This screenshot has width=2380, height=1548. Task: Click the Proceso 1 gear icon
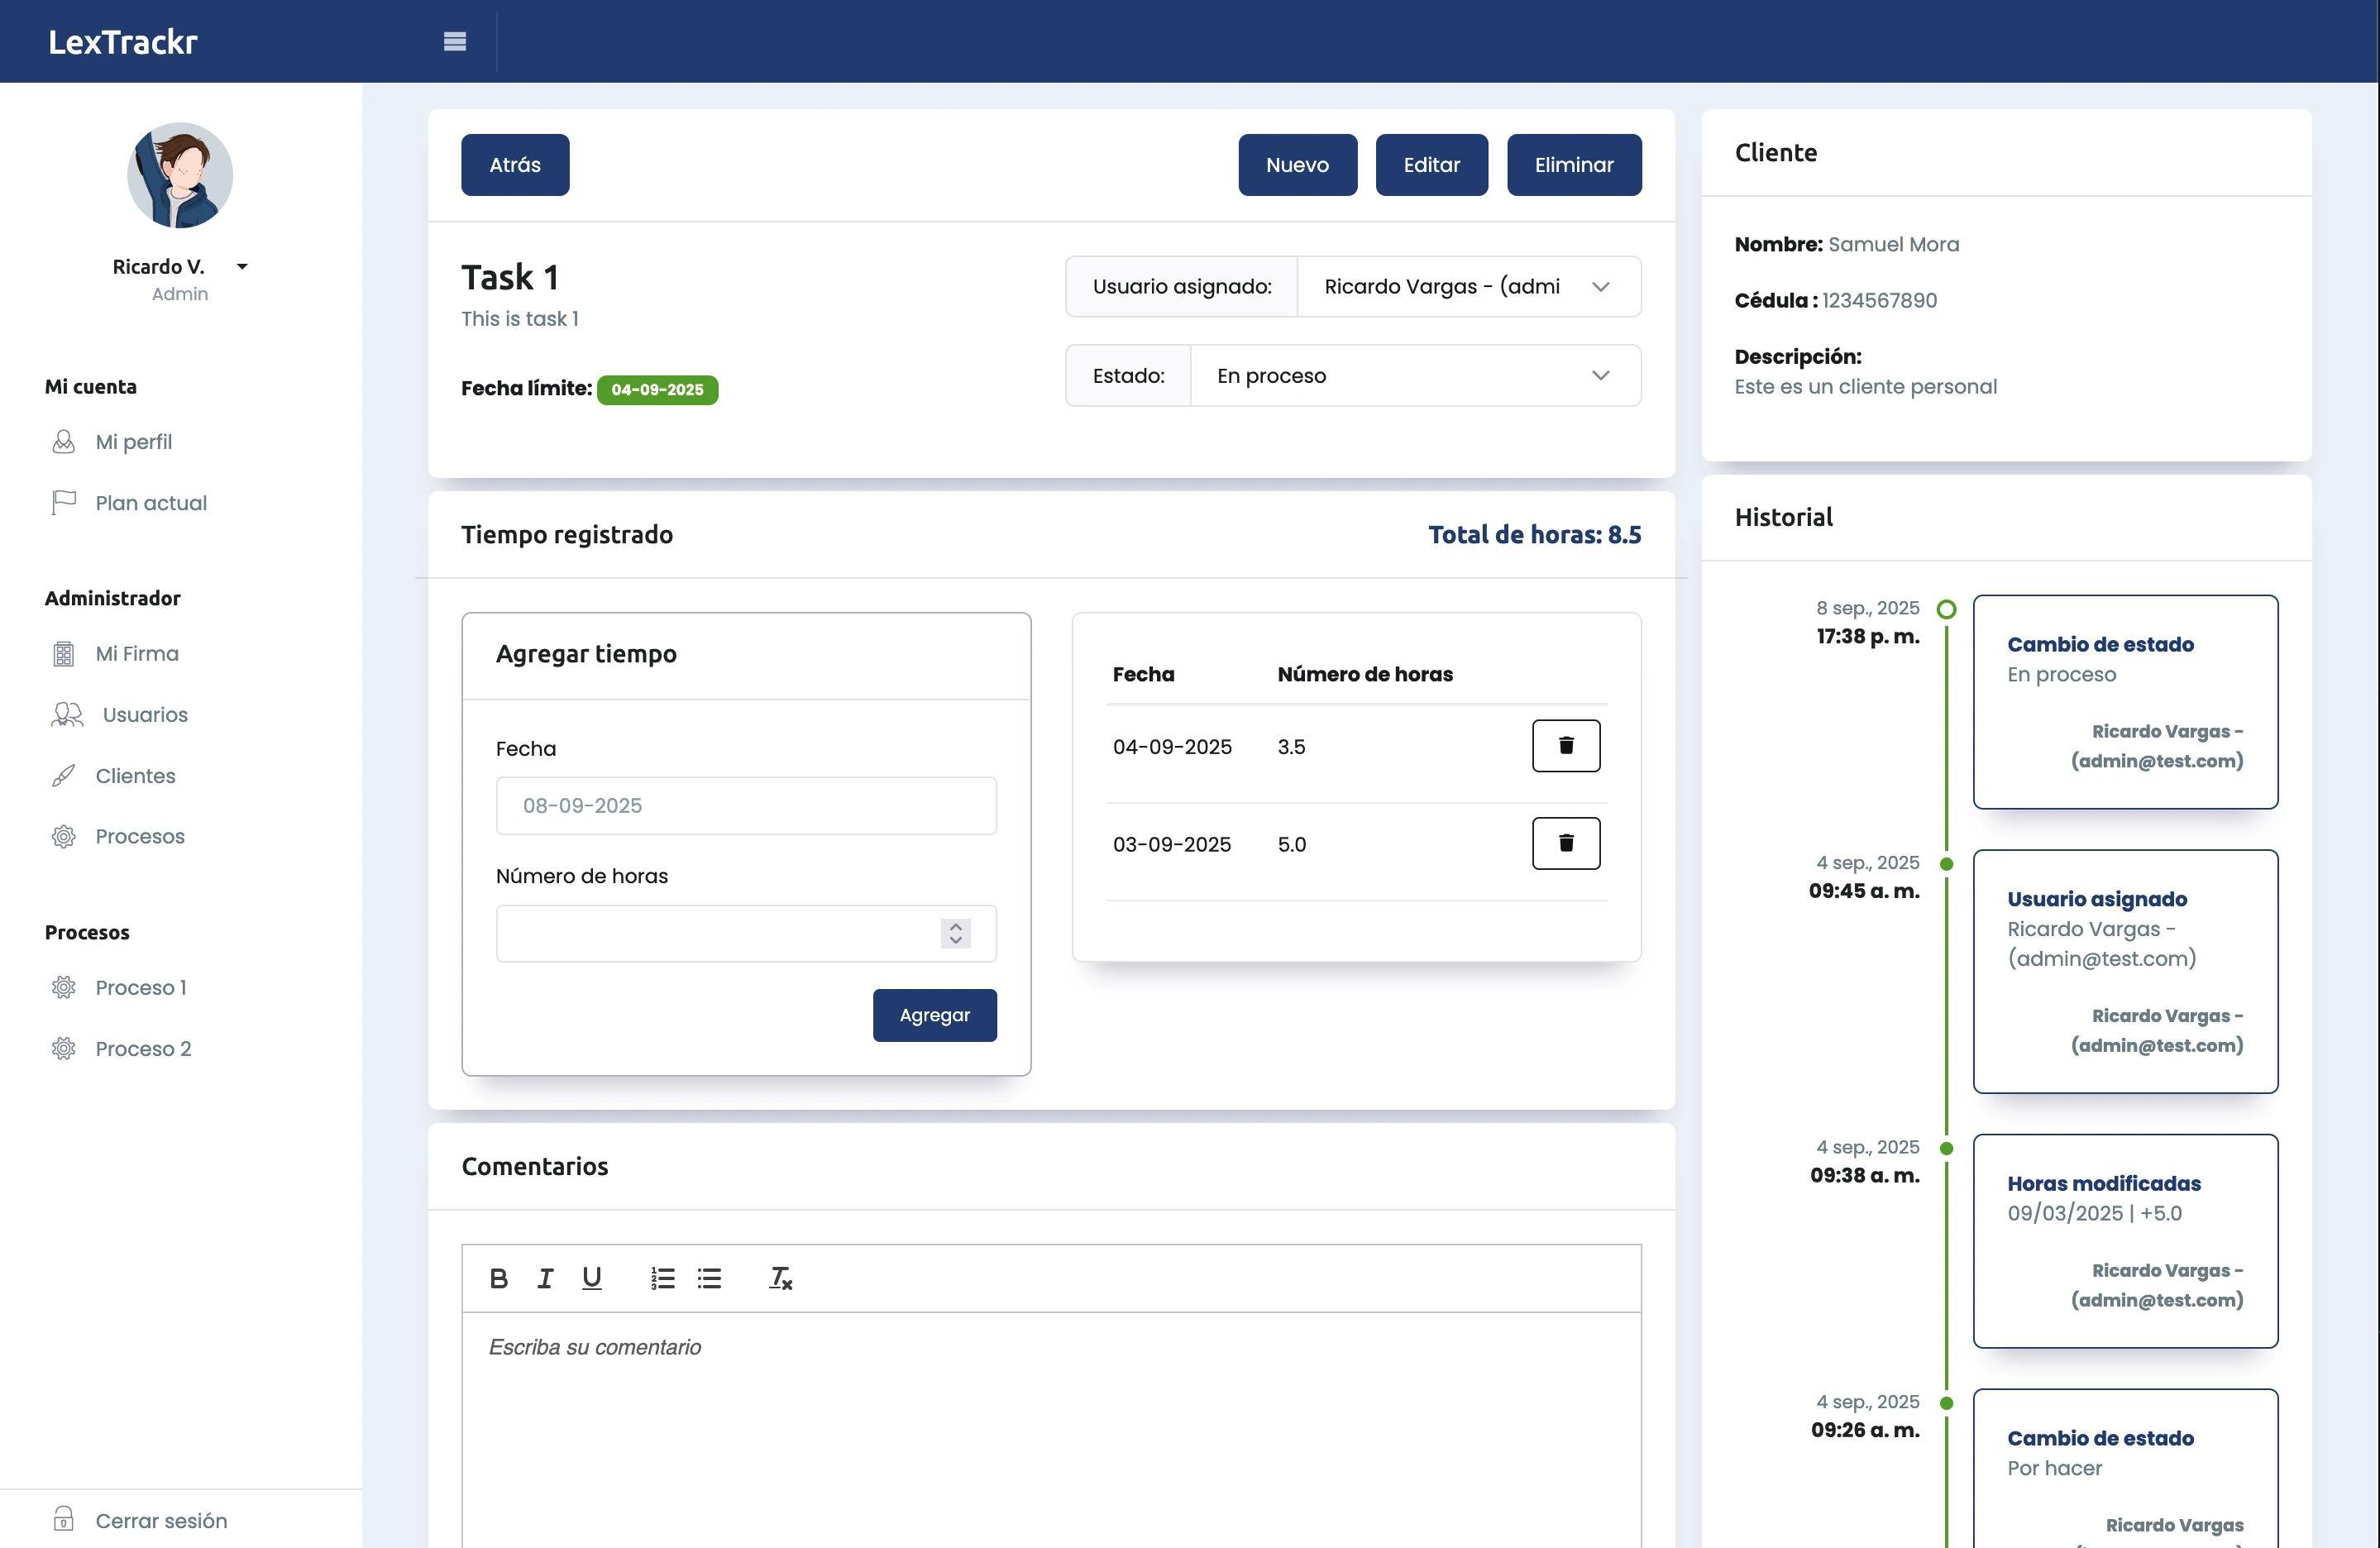[63, 988]
